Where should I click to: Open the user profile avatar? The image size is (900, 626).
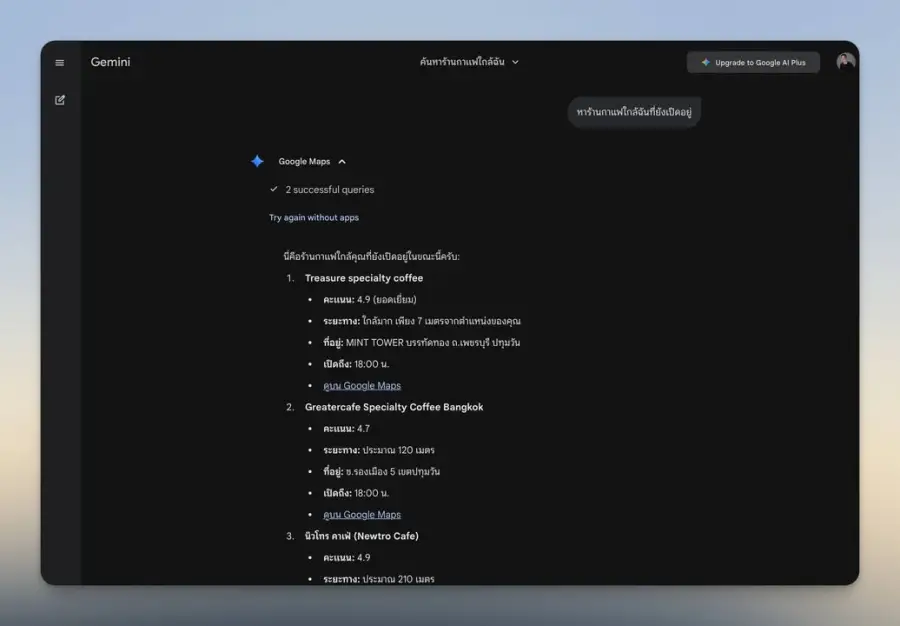tap(845, 61)
